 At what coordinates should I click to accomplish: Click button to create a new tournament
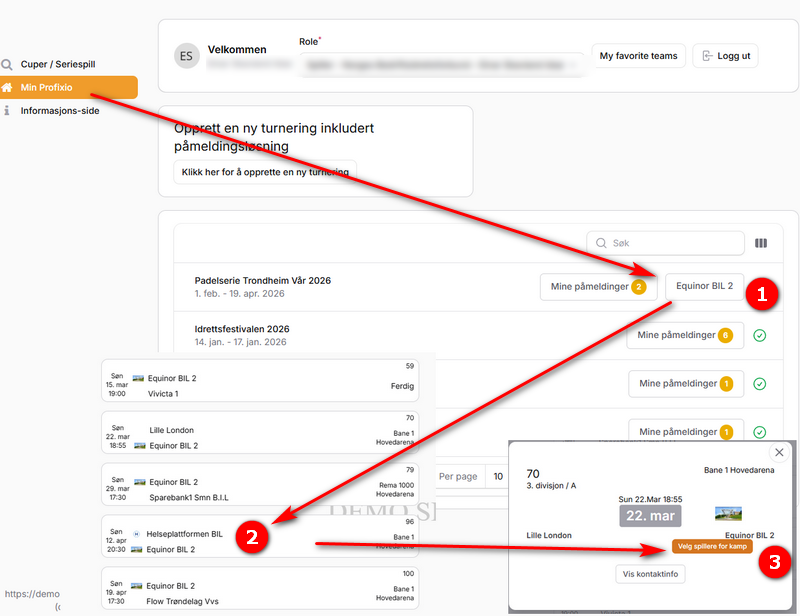coord(265,172)
